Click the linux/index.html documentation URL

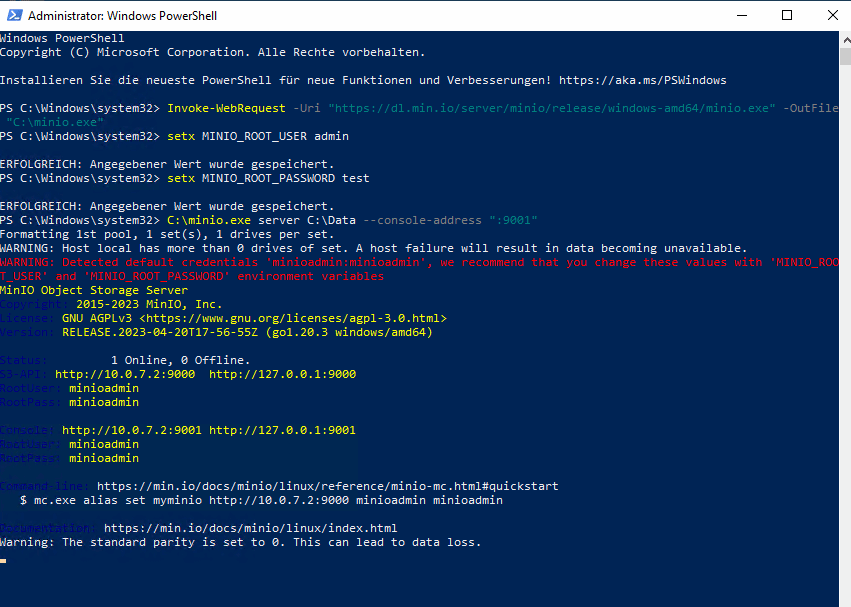click(250, 528)
